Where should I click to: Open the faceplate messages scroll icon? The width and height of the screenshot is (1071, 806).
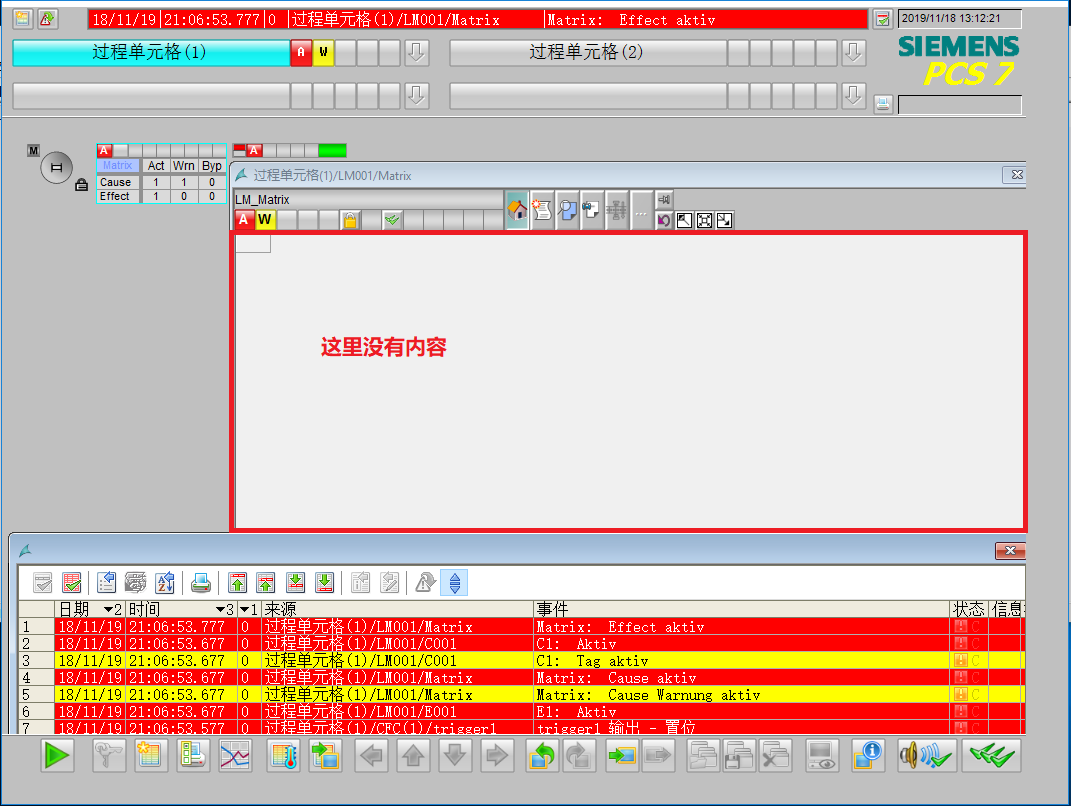[x=542, y=210]
